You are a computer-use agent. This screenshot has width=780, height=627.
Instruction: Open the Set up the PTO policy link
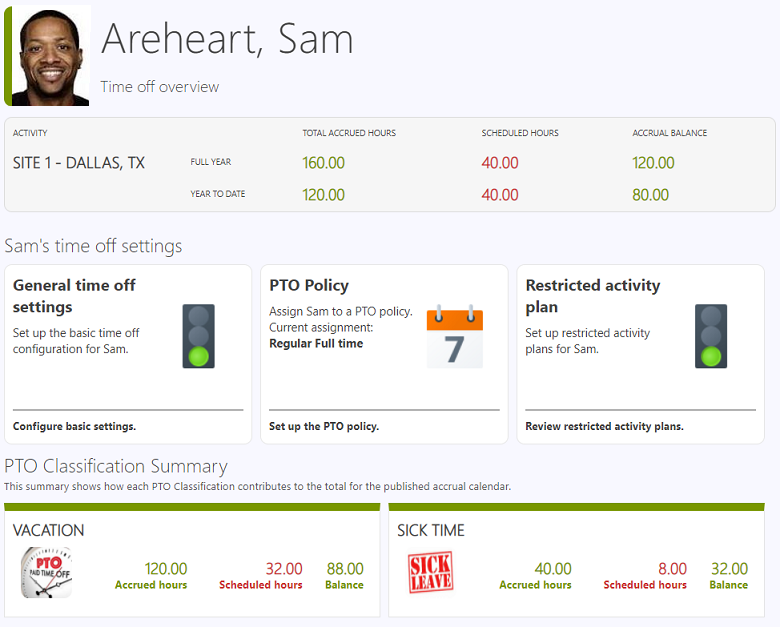(324, 426)
